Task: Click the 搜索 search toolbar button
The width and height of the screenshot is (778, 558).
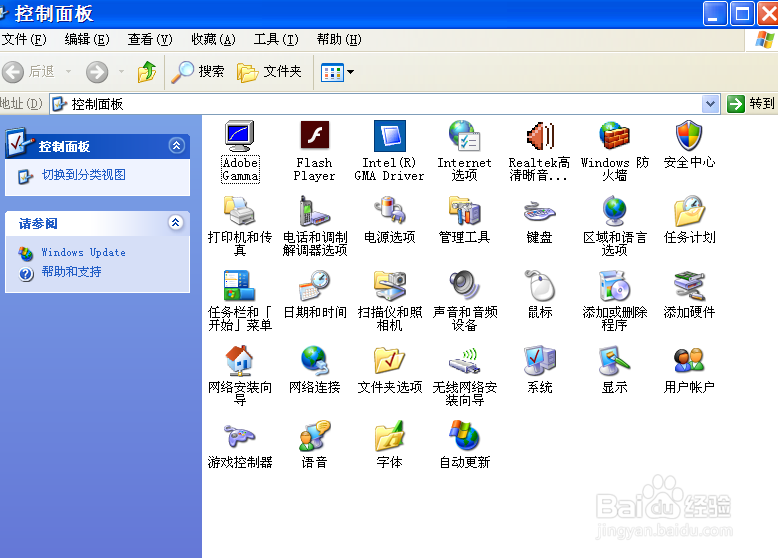Action: coord(198,72)
